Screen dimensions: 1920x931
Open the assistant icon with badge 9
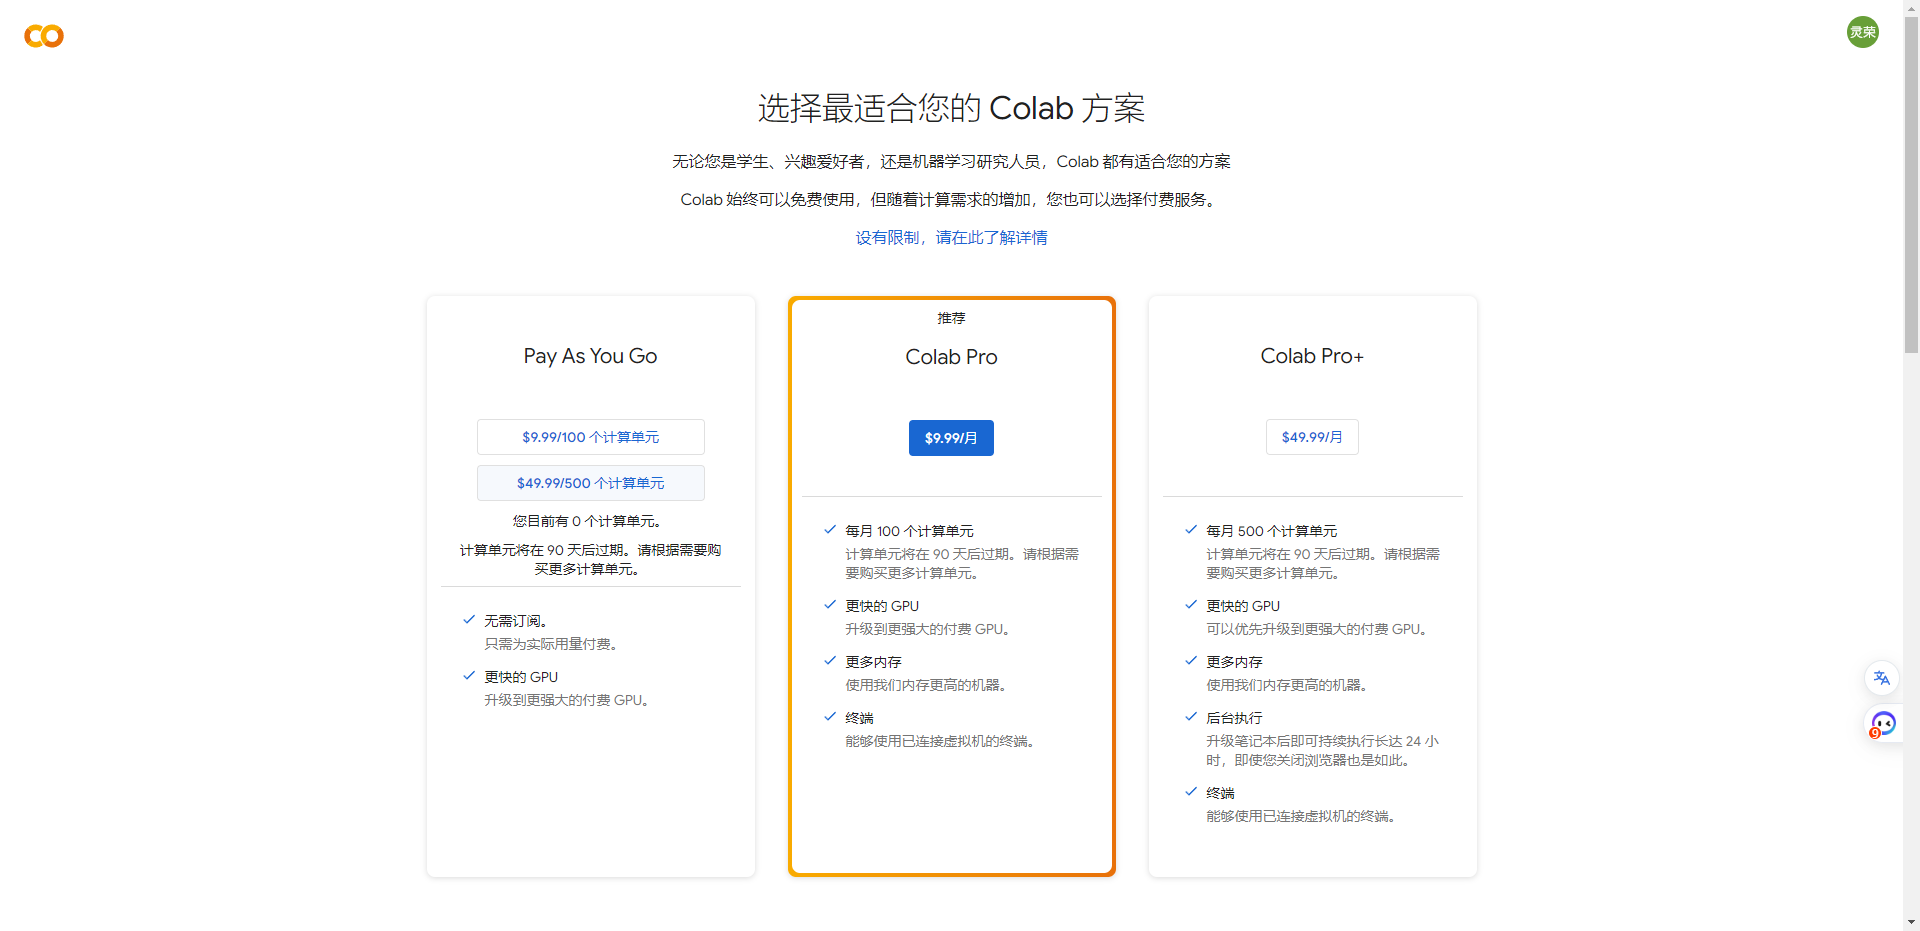(x=1882, y=724)
